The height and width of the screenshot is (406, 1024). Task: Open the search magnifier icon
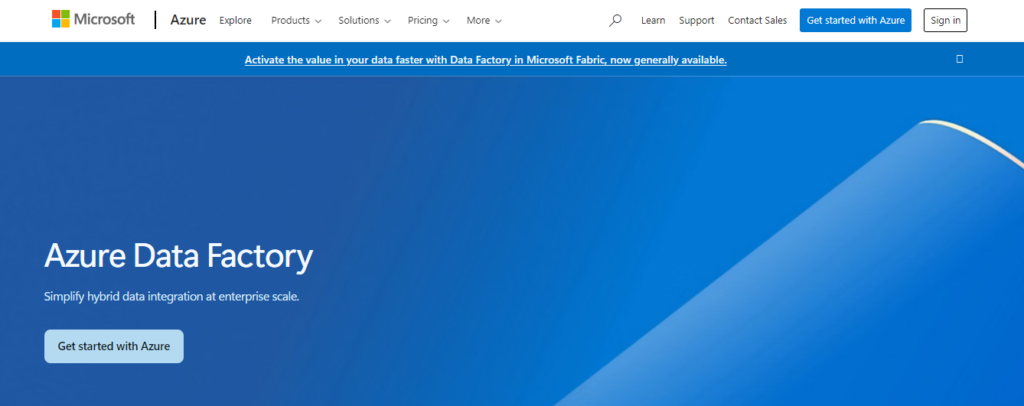point(615,20)
